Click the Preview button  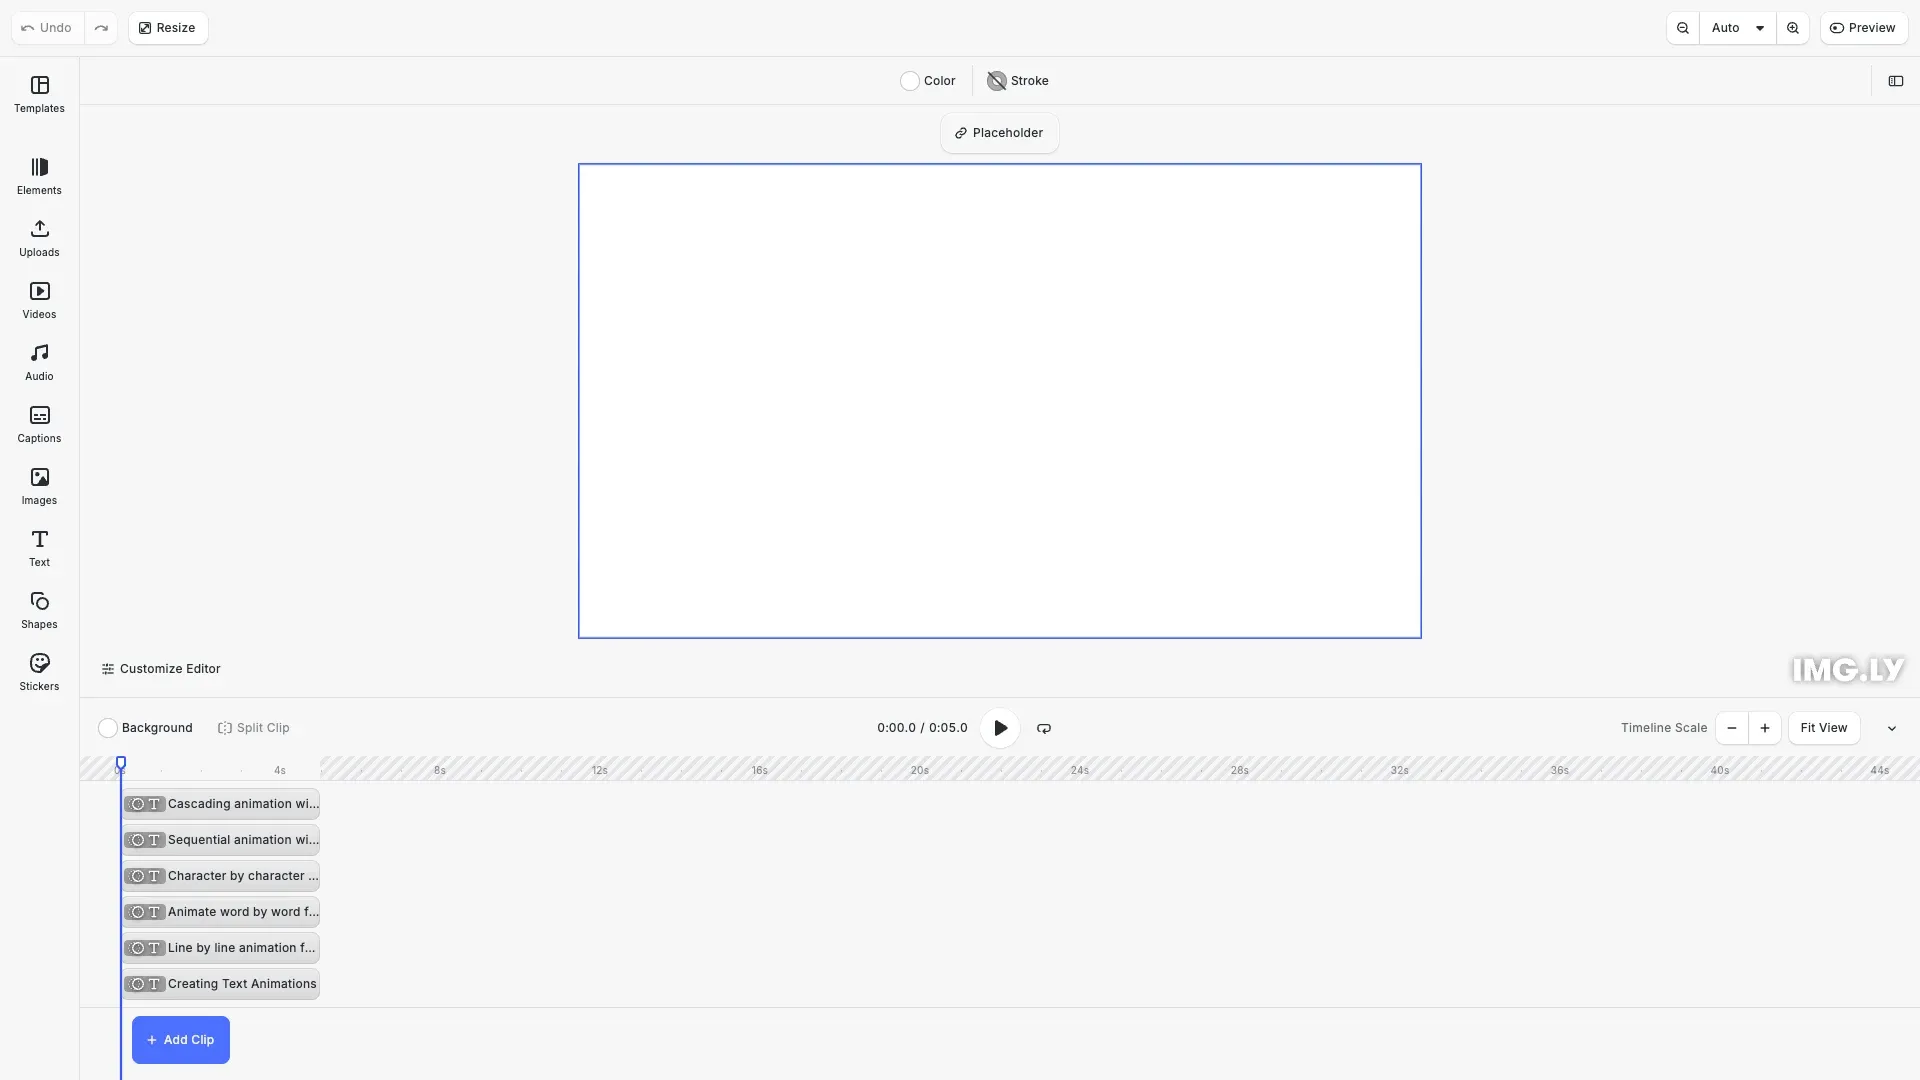click(1864, 28)
